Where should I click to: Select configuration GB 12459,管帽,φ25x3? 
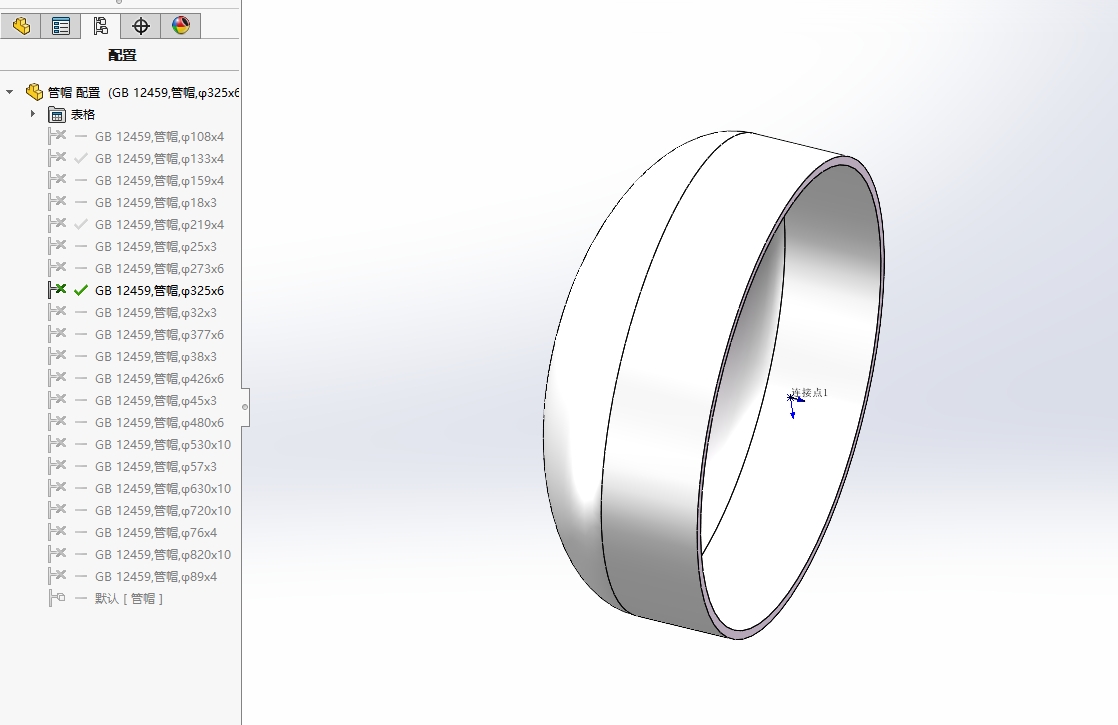[155, 247]
